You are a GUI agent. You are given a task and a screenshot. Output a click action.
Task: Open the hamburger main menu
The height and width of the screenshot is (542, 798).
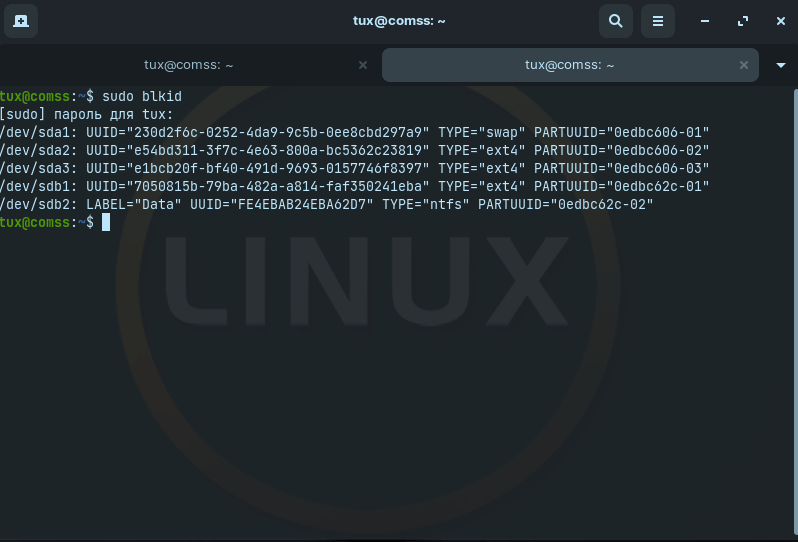pyautogui.click(x=658, y=21)
